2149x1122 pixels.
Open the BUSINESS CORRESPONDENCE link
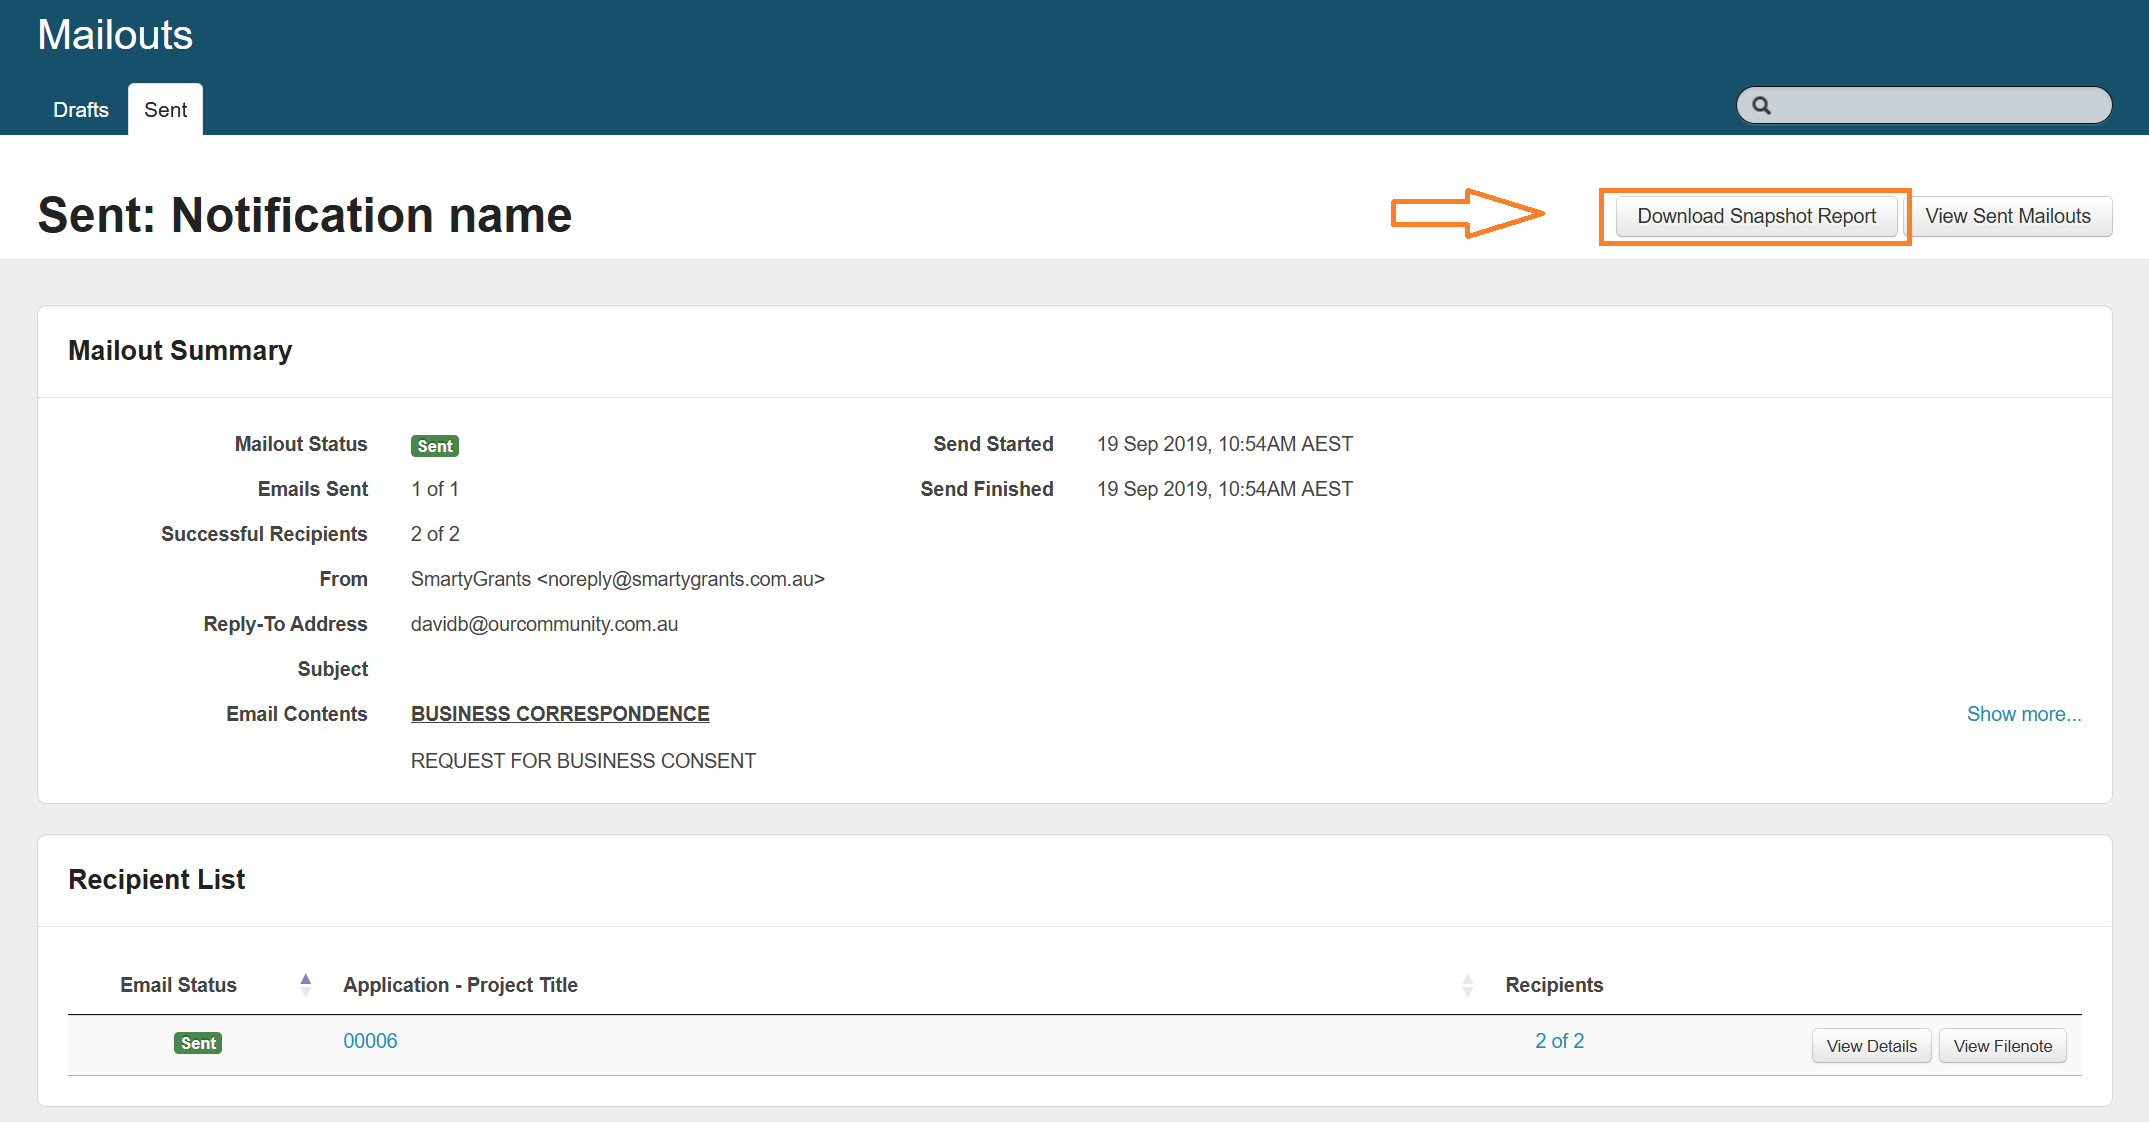[560, 714]
